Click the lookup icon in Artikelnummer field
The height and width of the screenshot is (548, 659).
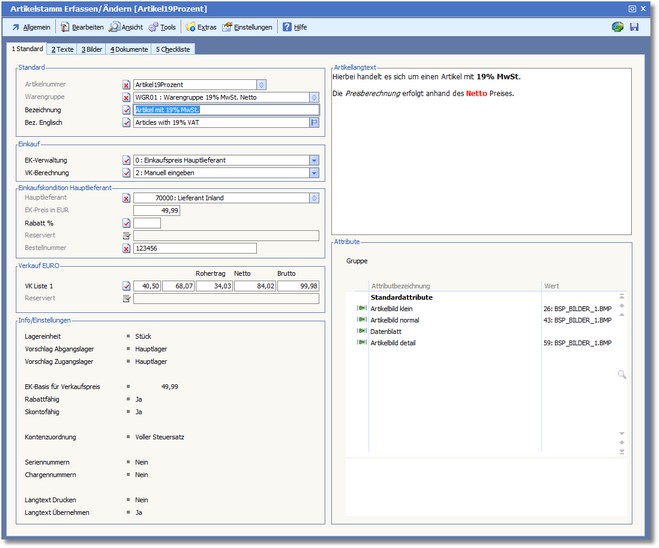pos(261,85)
